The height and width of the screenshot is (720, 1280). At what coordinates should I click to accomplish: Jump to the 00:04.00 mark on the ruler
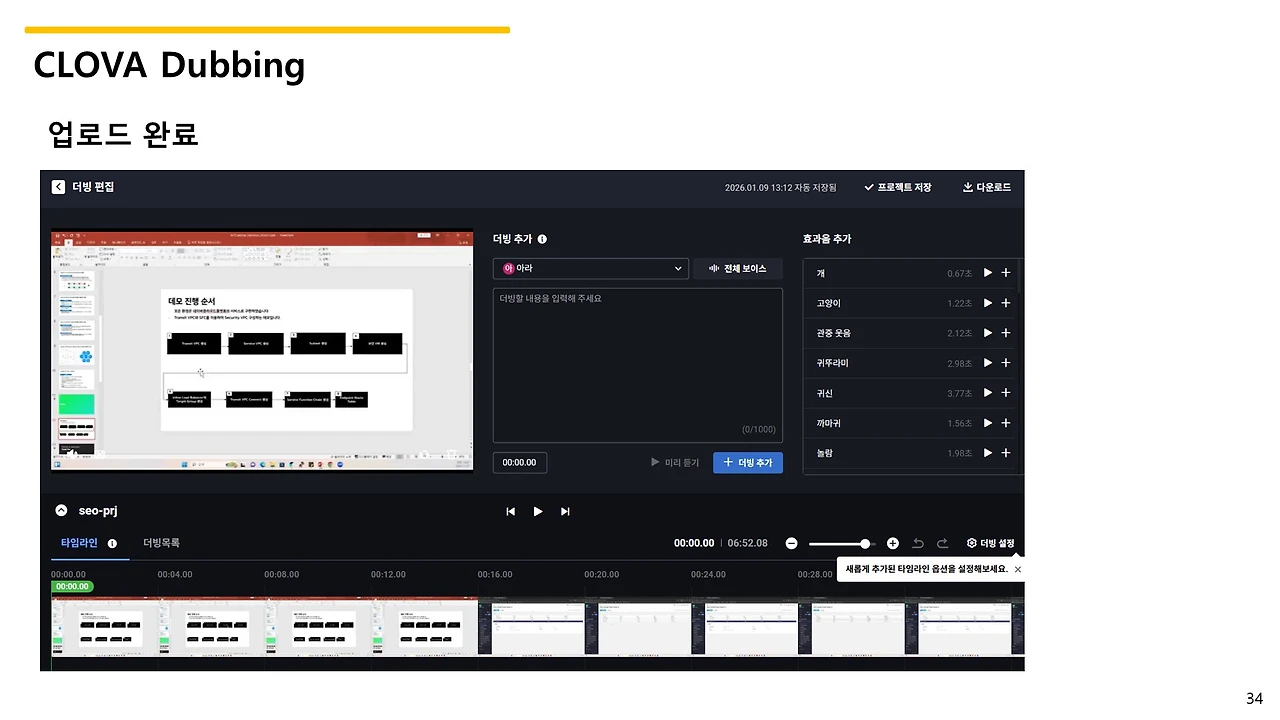point(175,575)
